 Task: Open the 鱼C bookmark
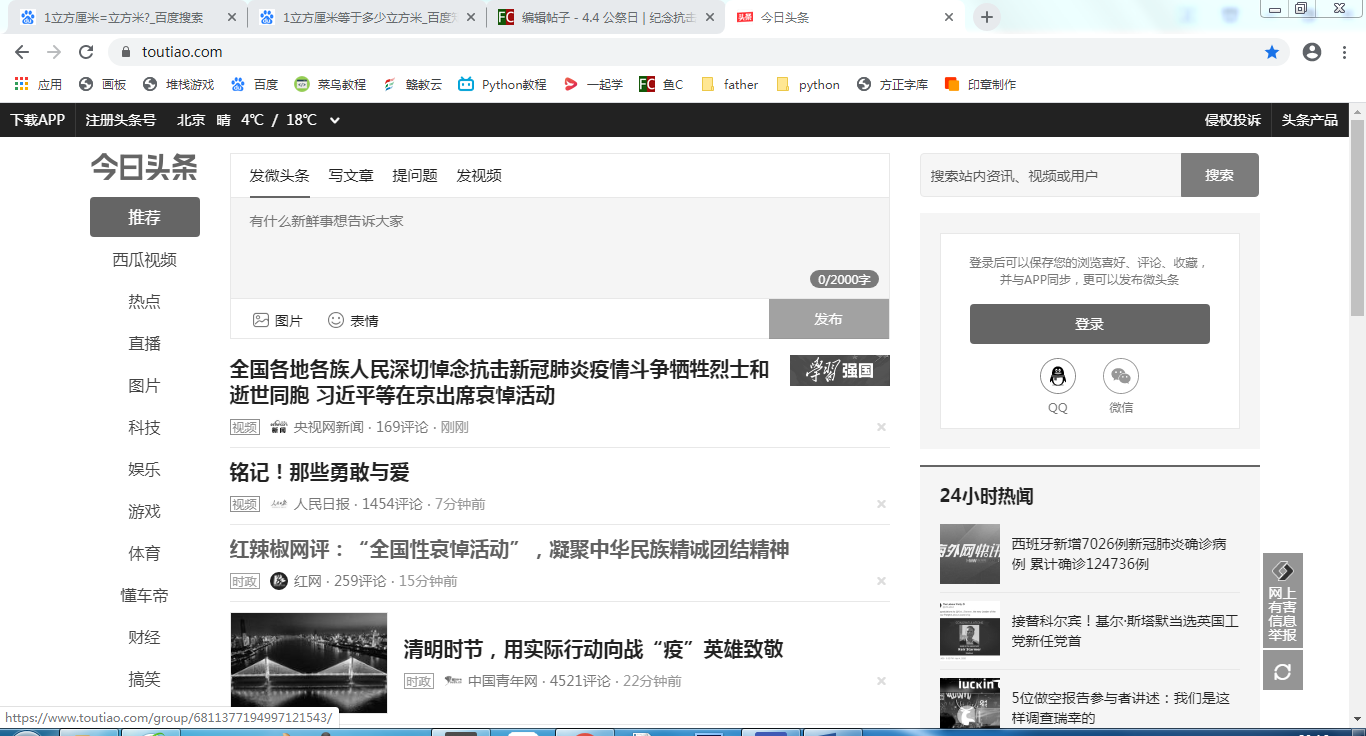pyautogui.click(x=661, y=84)
